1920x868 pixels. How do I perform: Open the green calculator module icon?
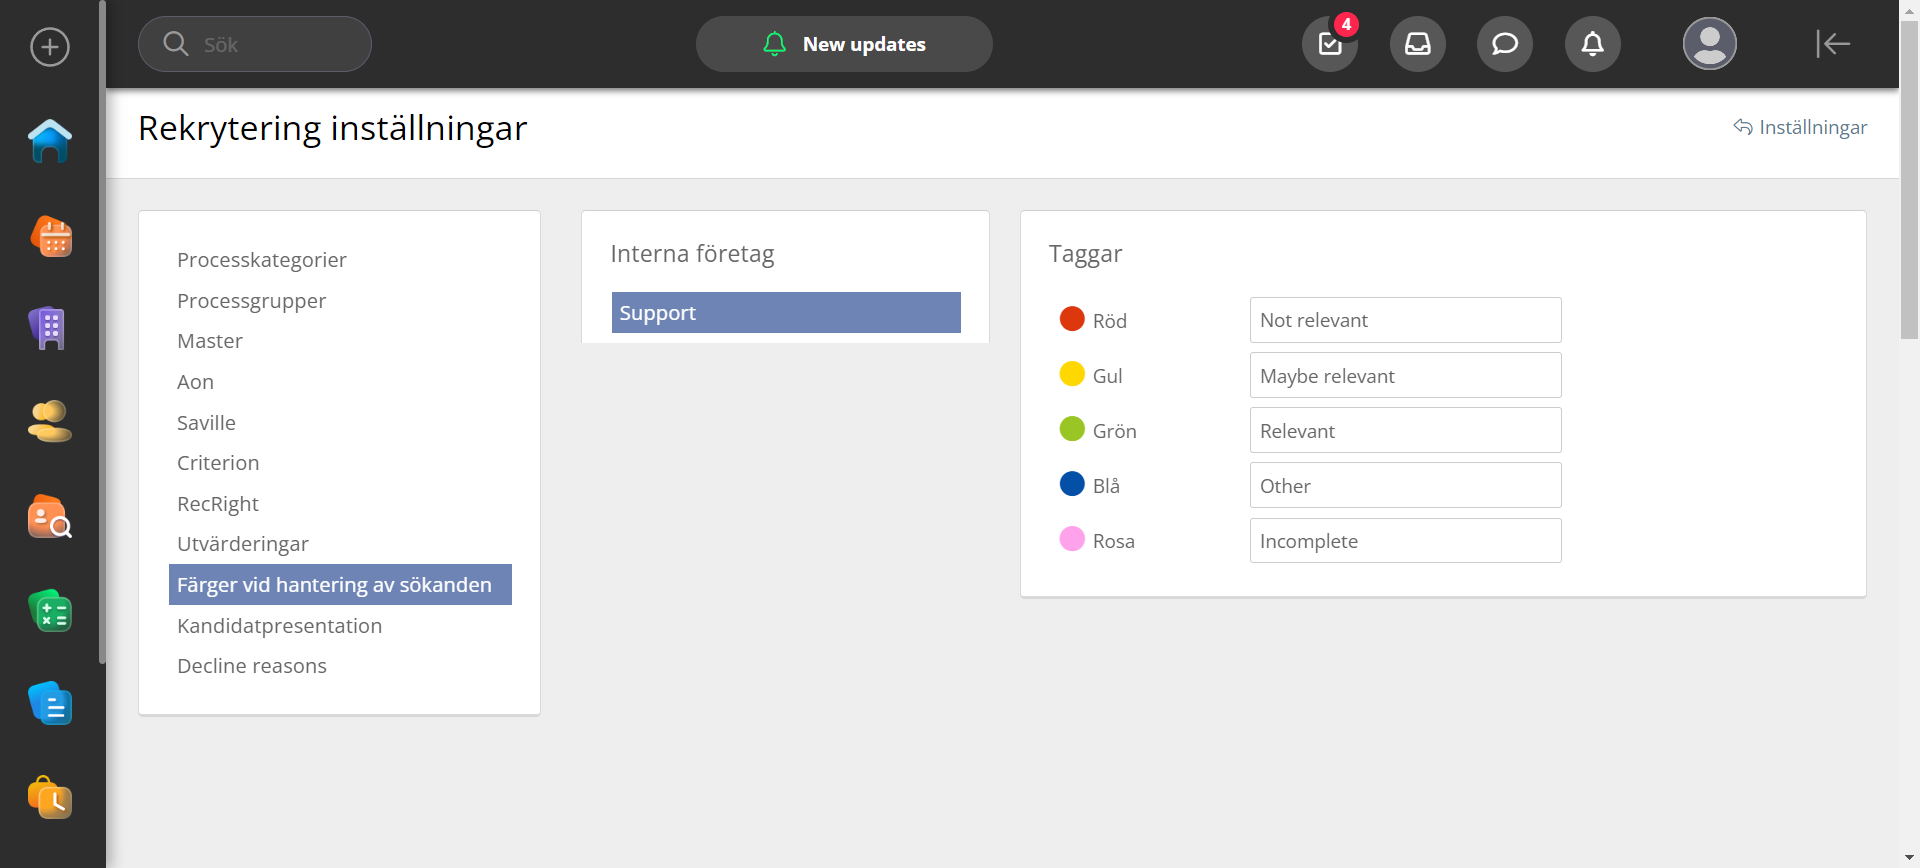click(x=50, y=611)
